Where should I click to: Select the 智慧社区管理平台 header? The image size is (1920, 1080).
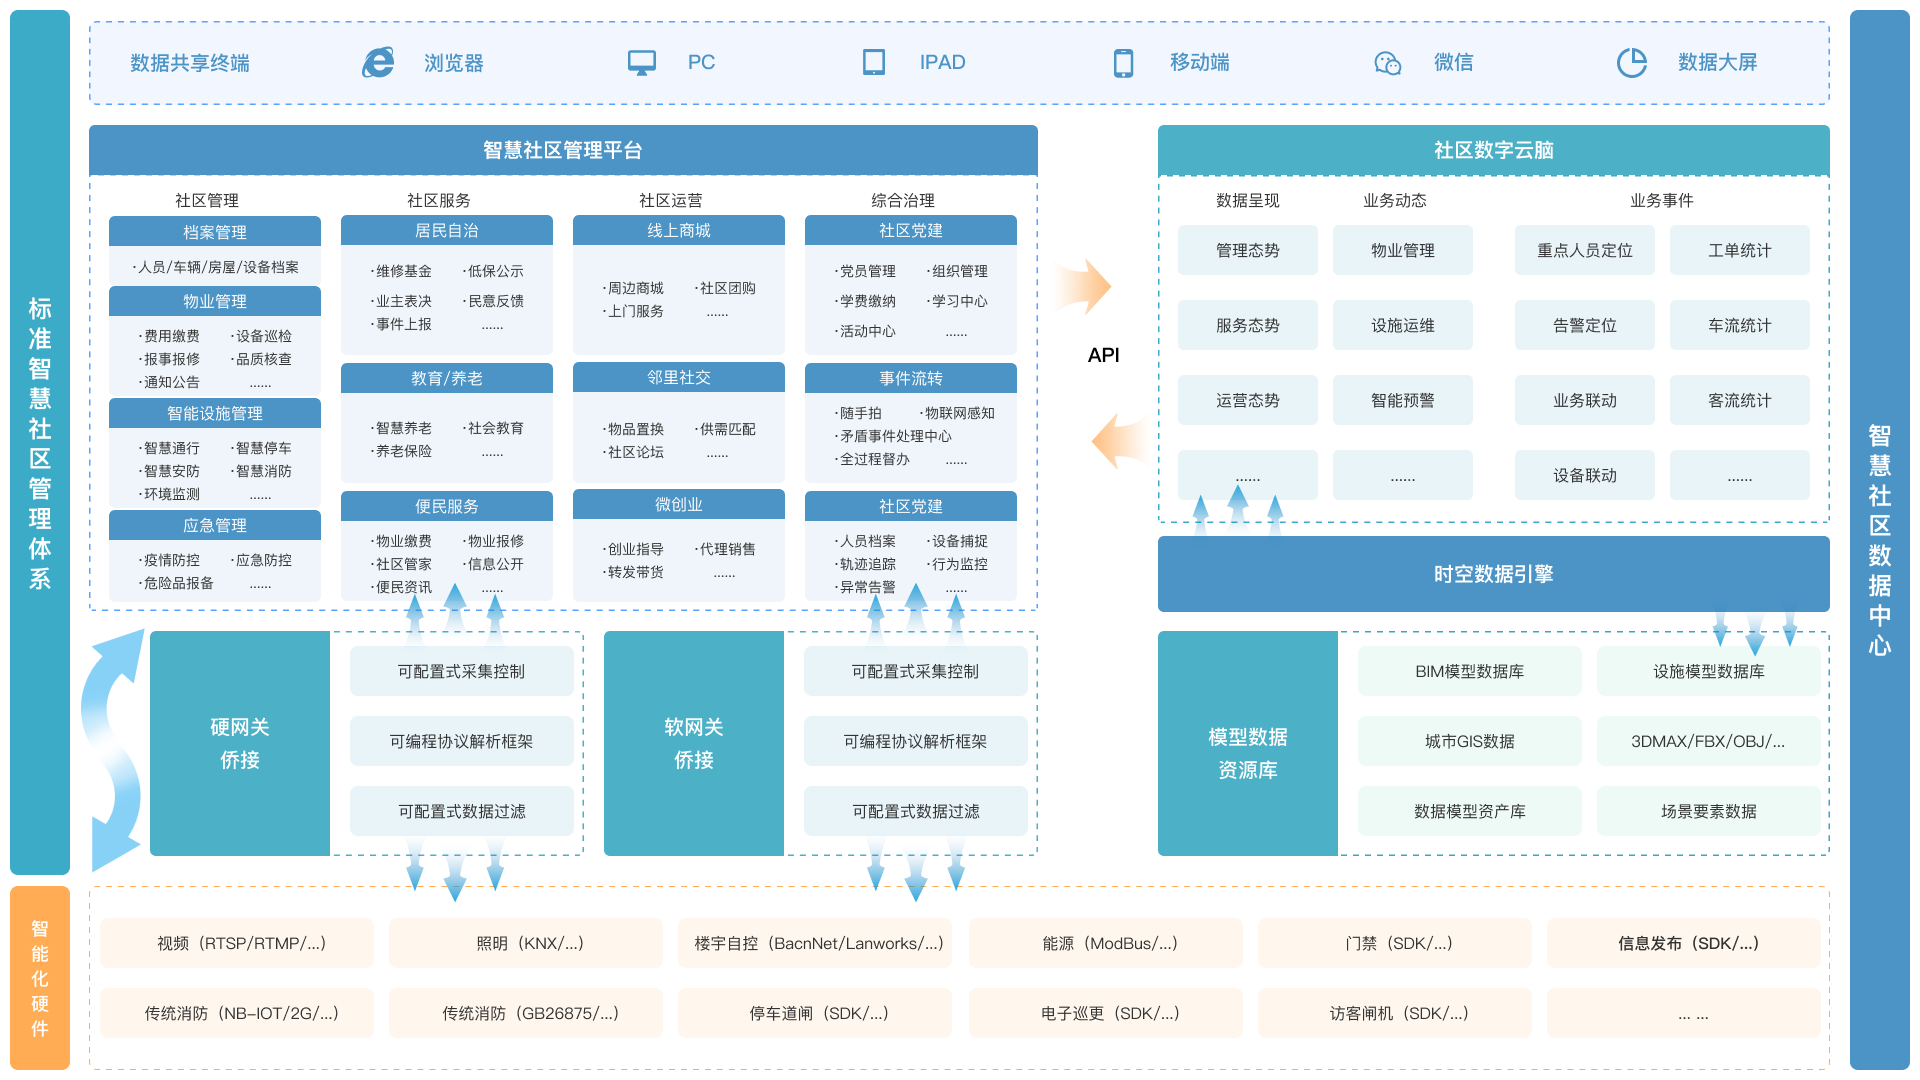(x=563, y=150)
